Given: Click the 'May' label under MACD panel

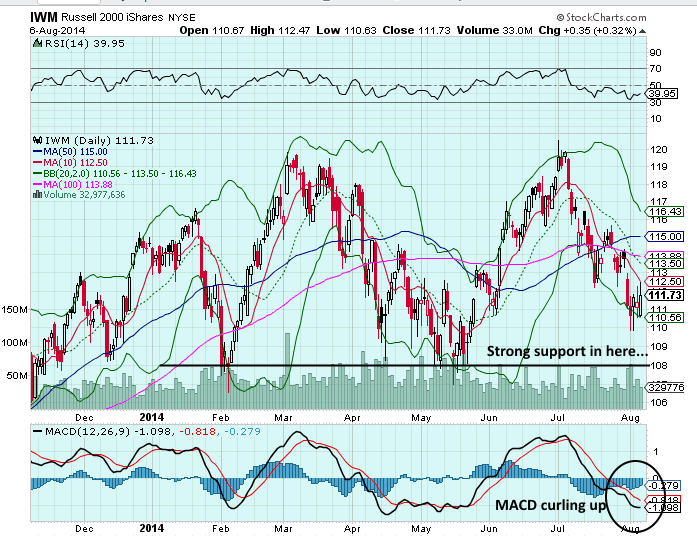Looking at the screenshot, I should (x=421, y=529).
